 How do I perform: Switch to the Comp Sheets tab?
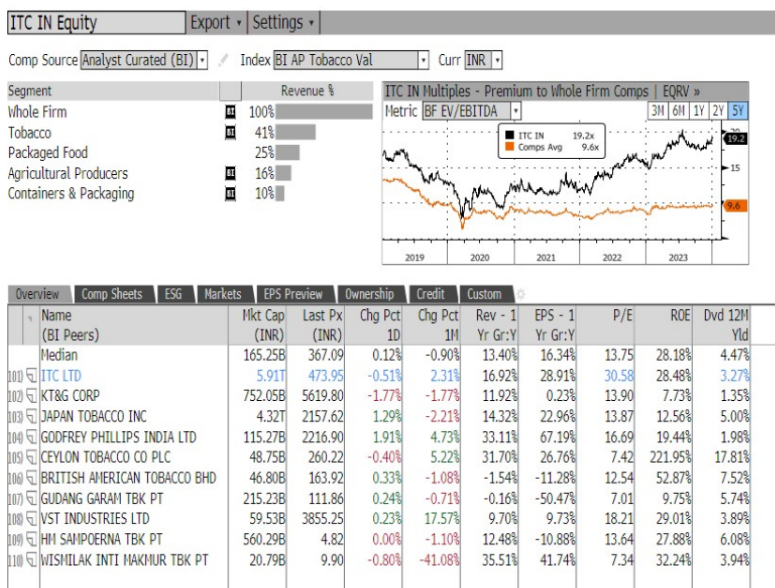(112, 294)
